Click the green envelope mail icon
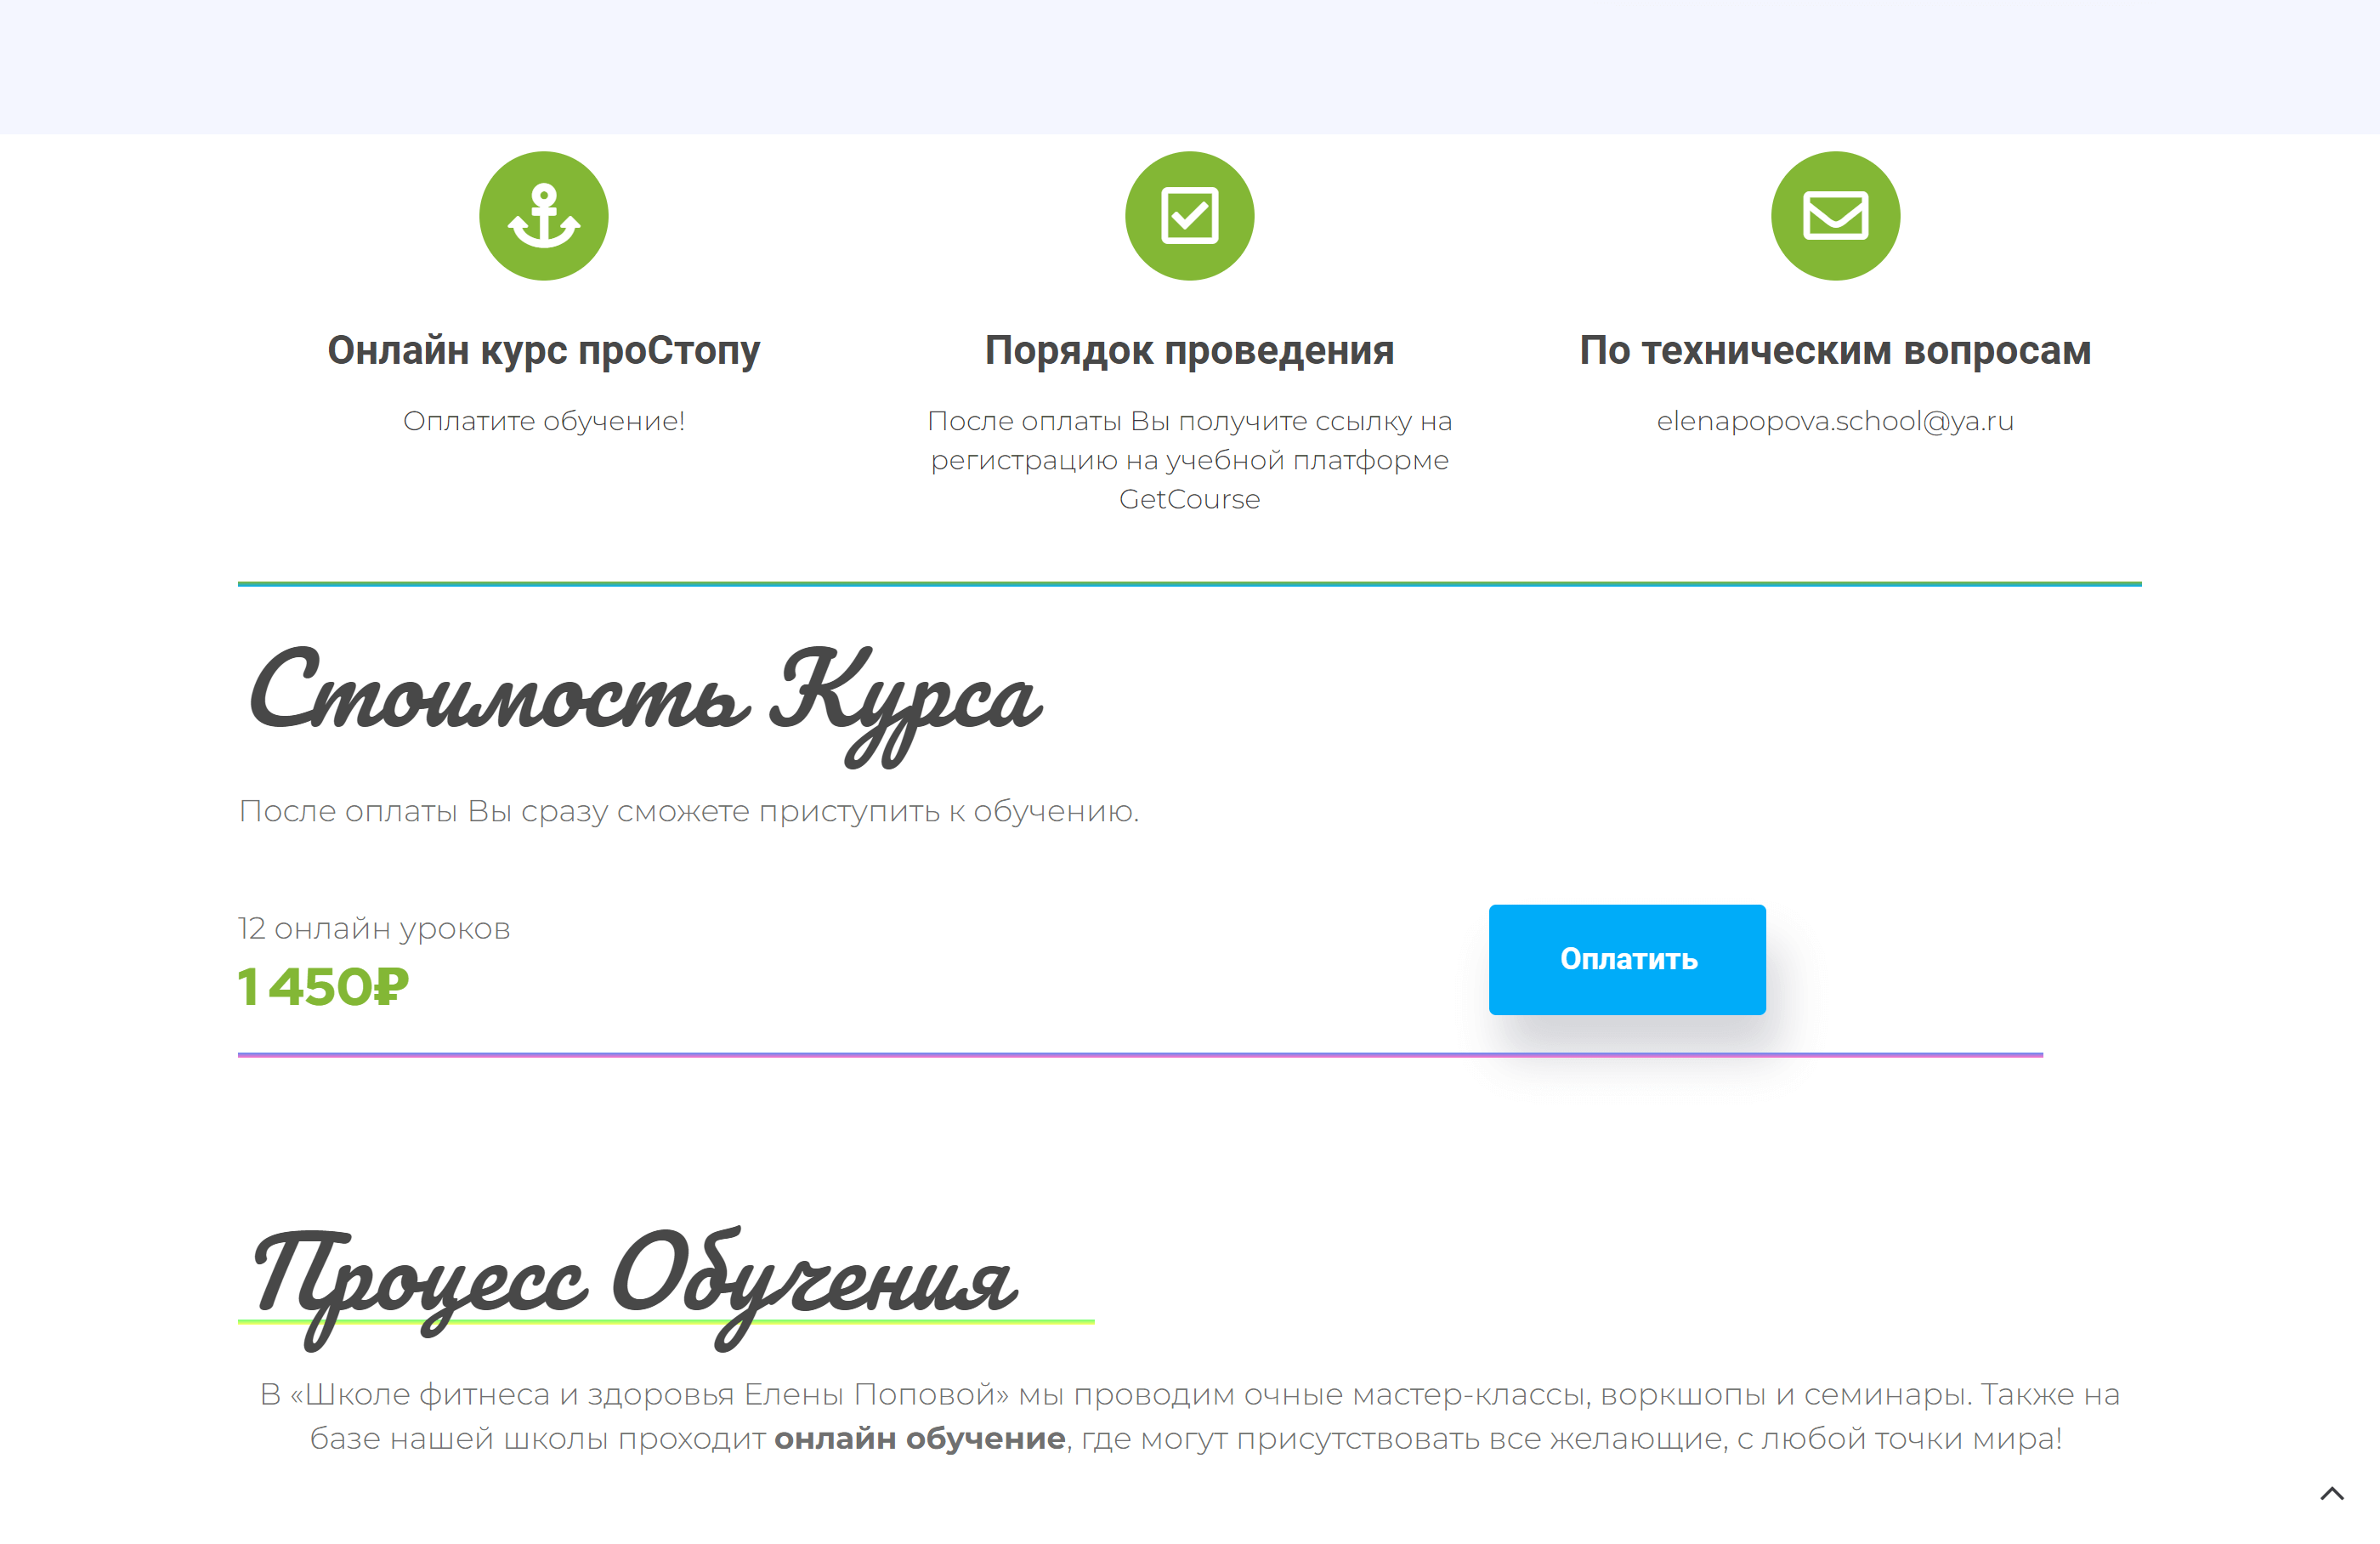 1836,216
